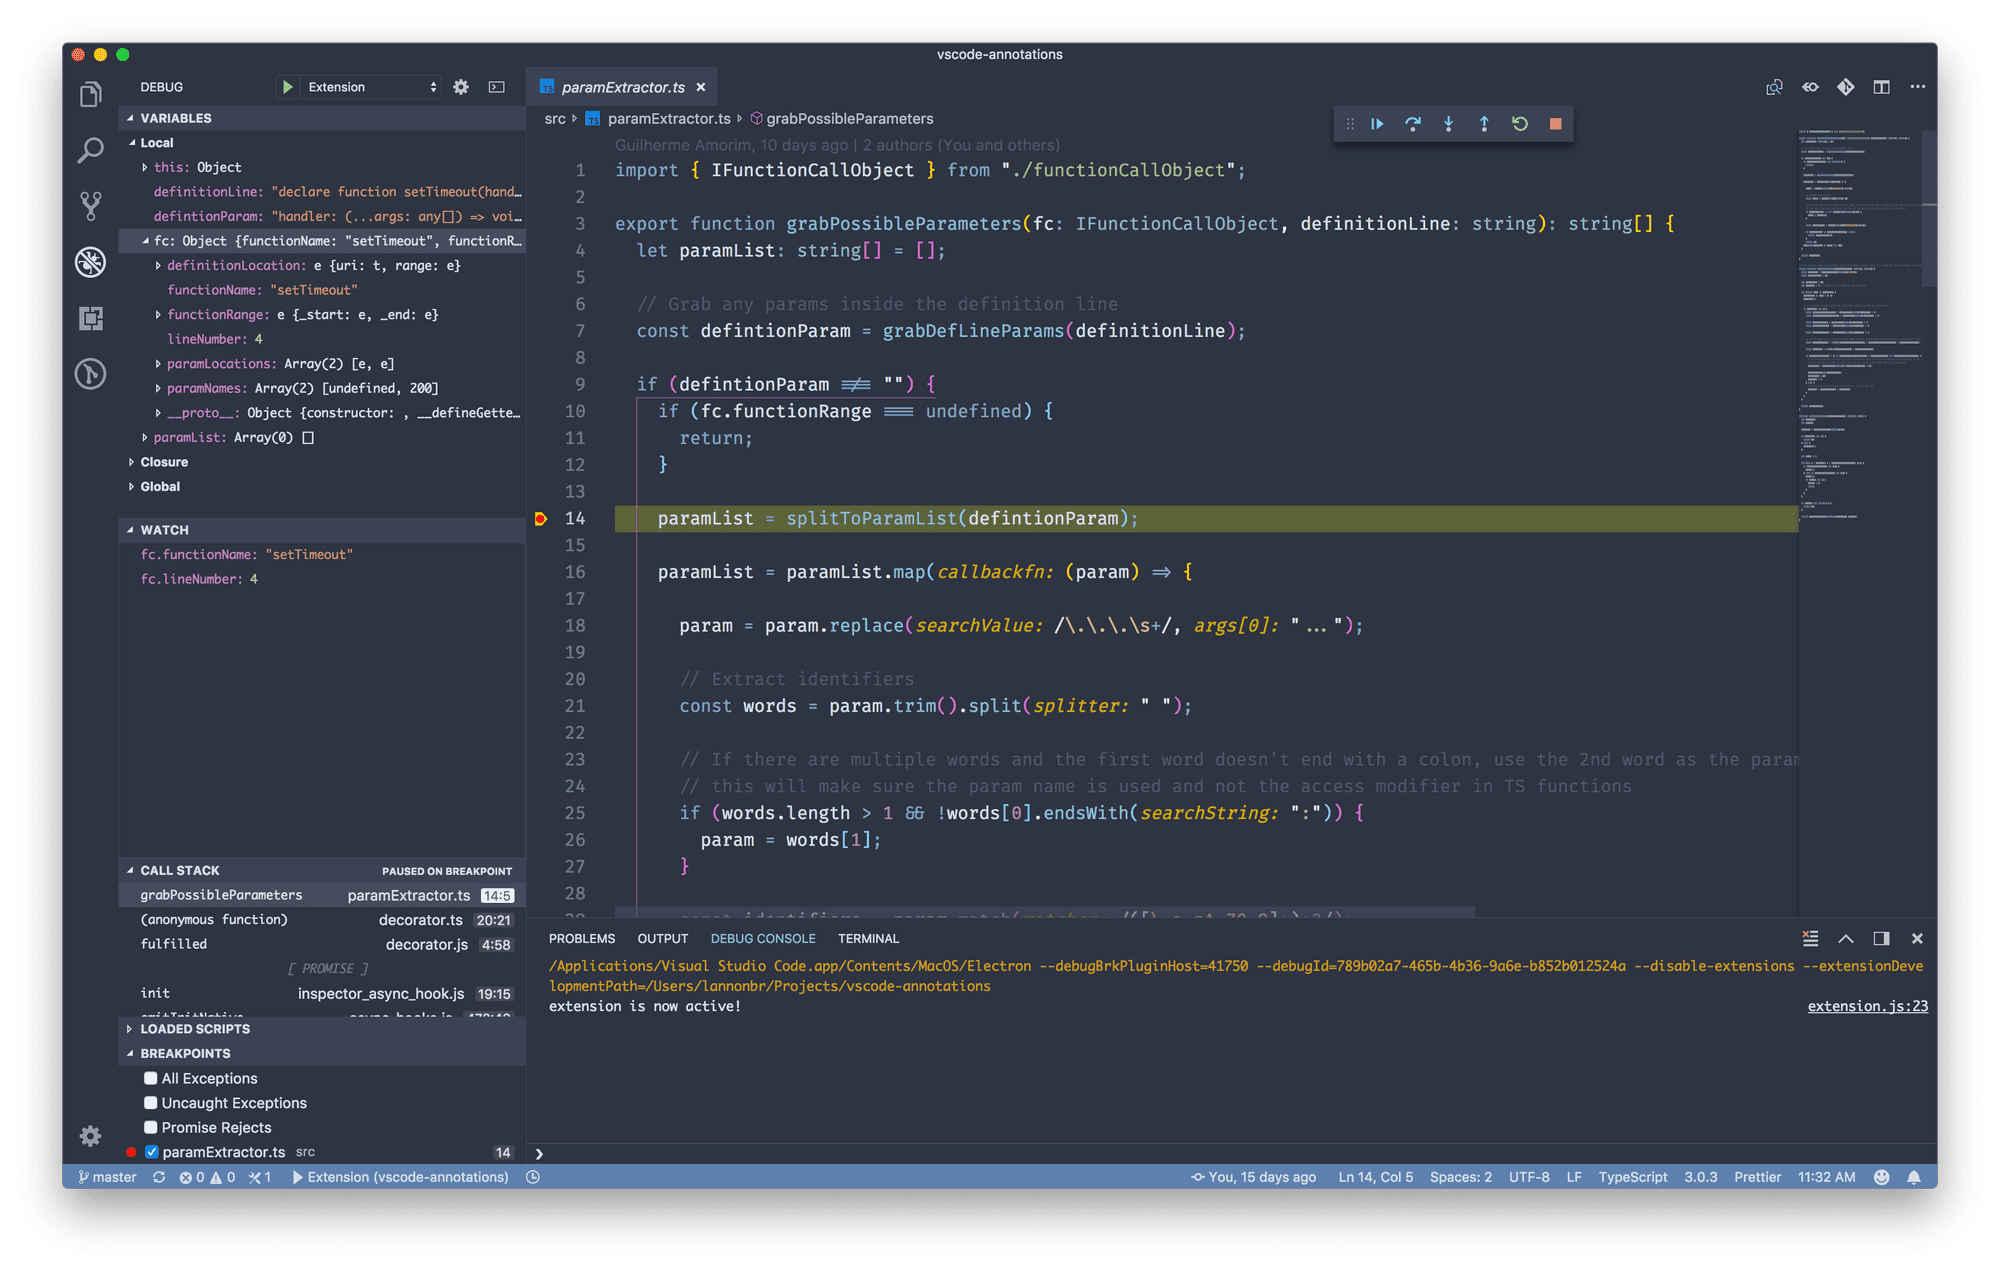Screen dimensions: 2000x1271
Task: Open the Source Control sidebar view
Action: [x=91, y=207]
